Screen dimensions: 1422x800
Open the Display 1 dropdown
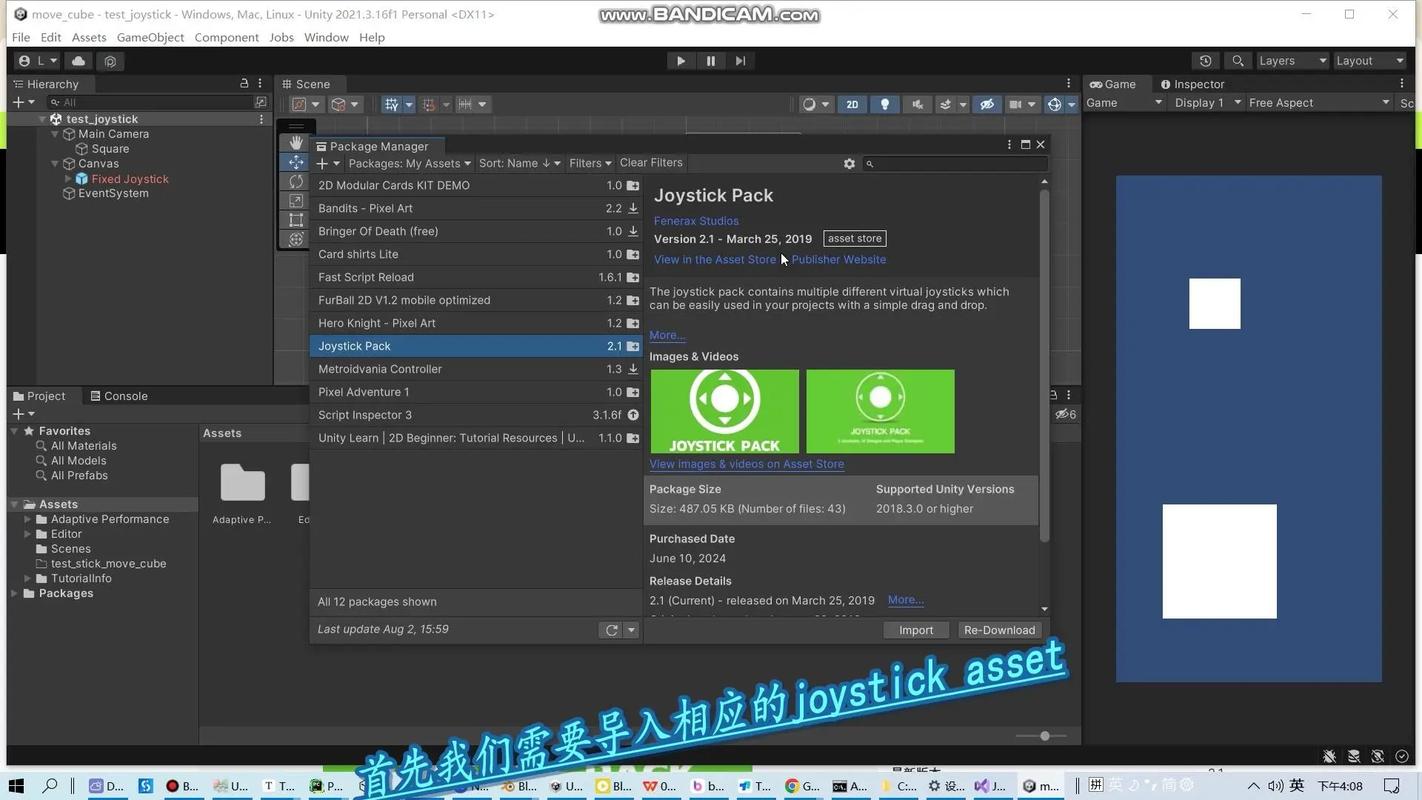[1208, 103]
